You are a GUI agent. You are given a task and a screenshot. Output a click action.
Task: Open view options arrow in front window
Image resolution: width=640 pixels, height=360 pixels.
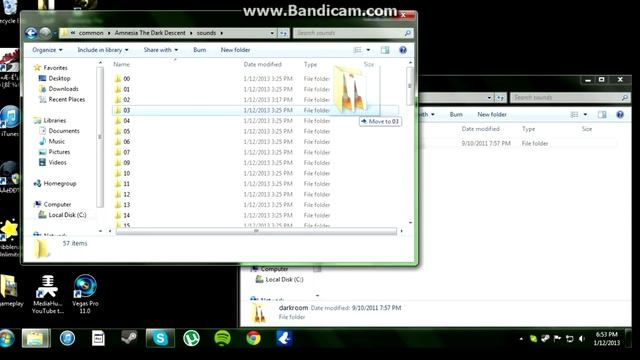pyautogui.click(x=368, y=50)
